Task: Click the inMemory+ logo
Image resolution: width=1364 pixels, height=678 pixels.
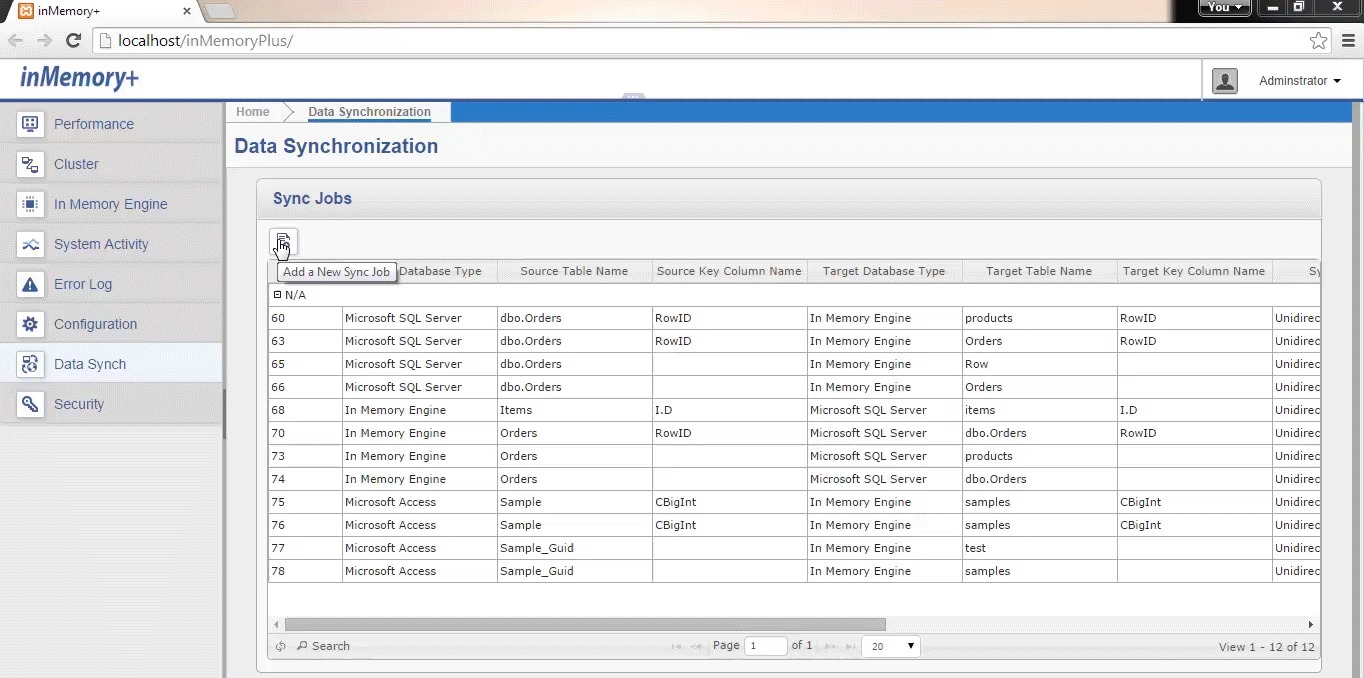Action: point(79,78)
